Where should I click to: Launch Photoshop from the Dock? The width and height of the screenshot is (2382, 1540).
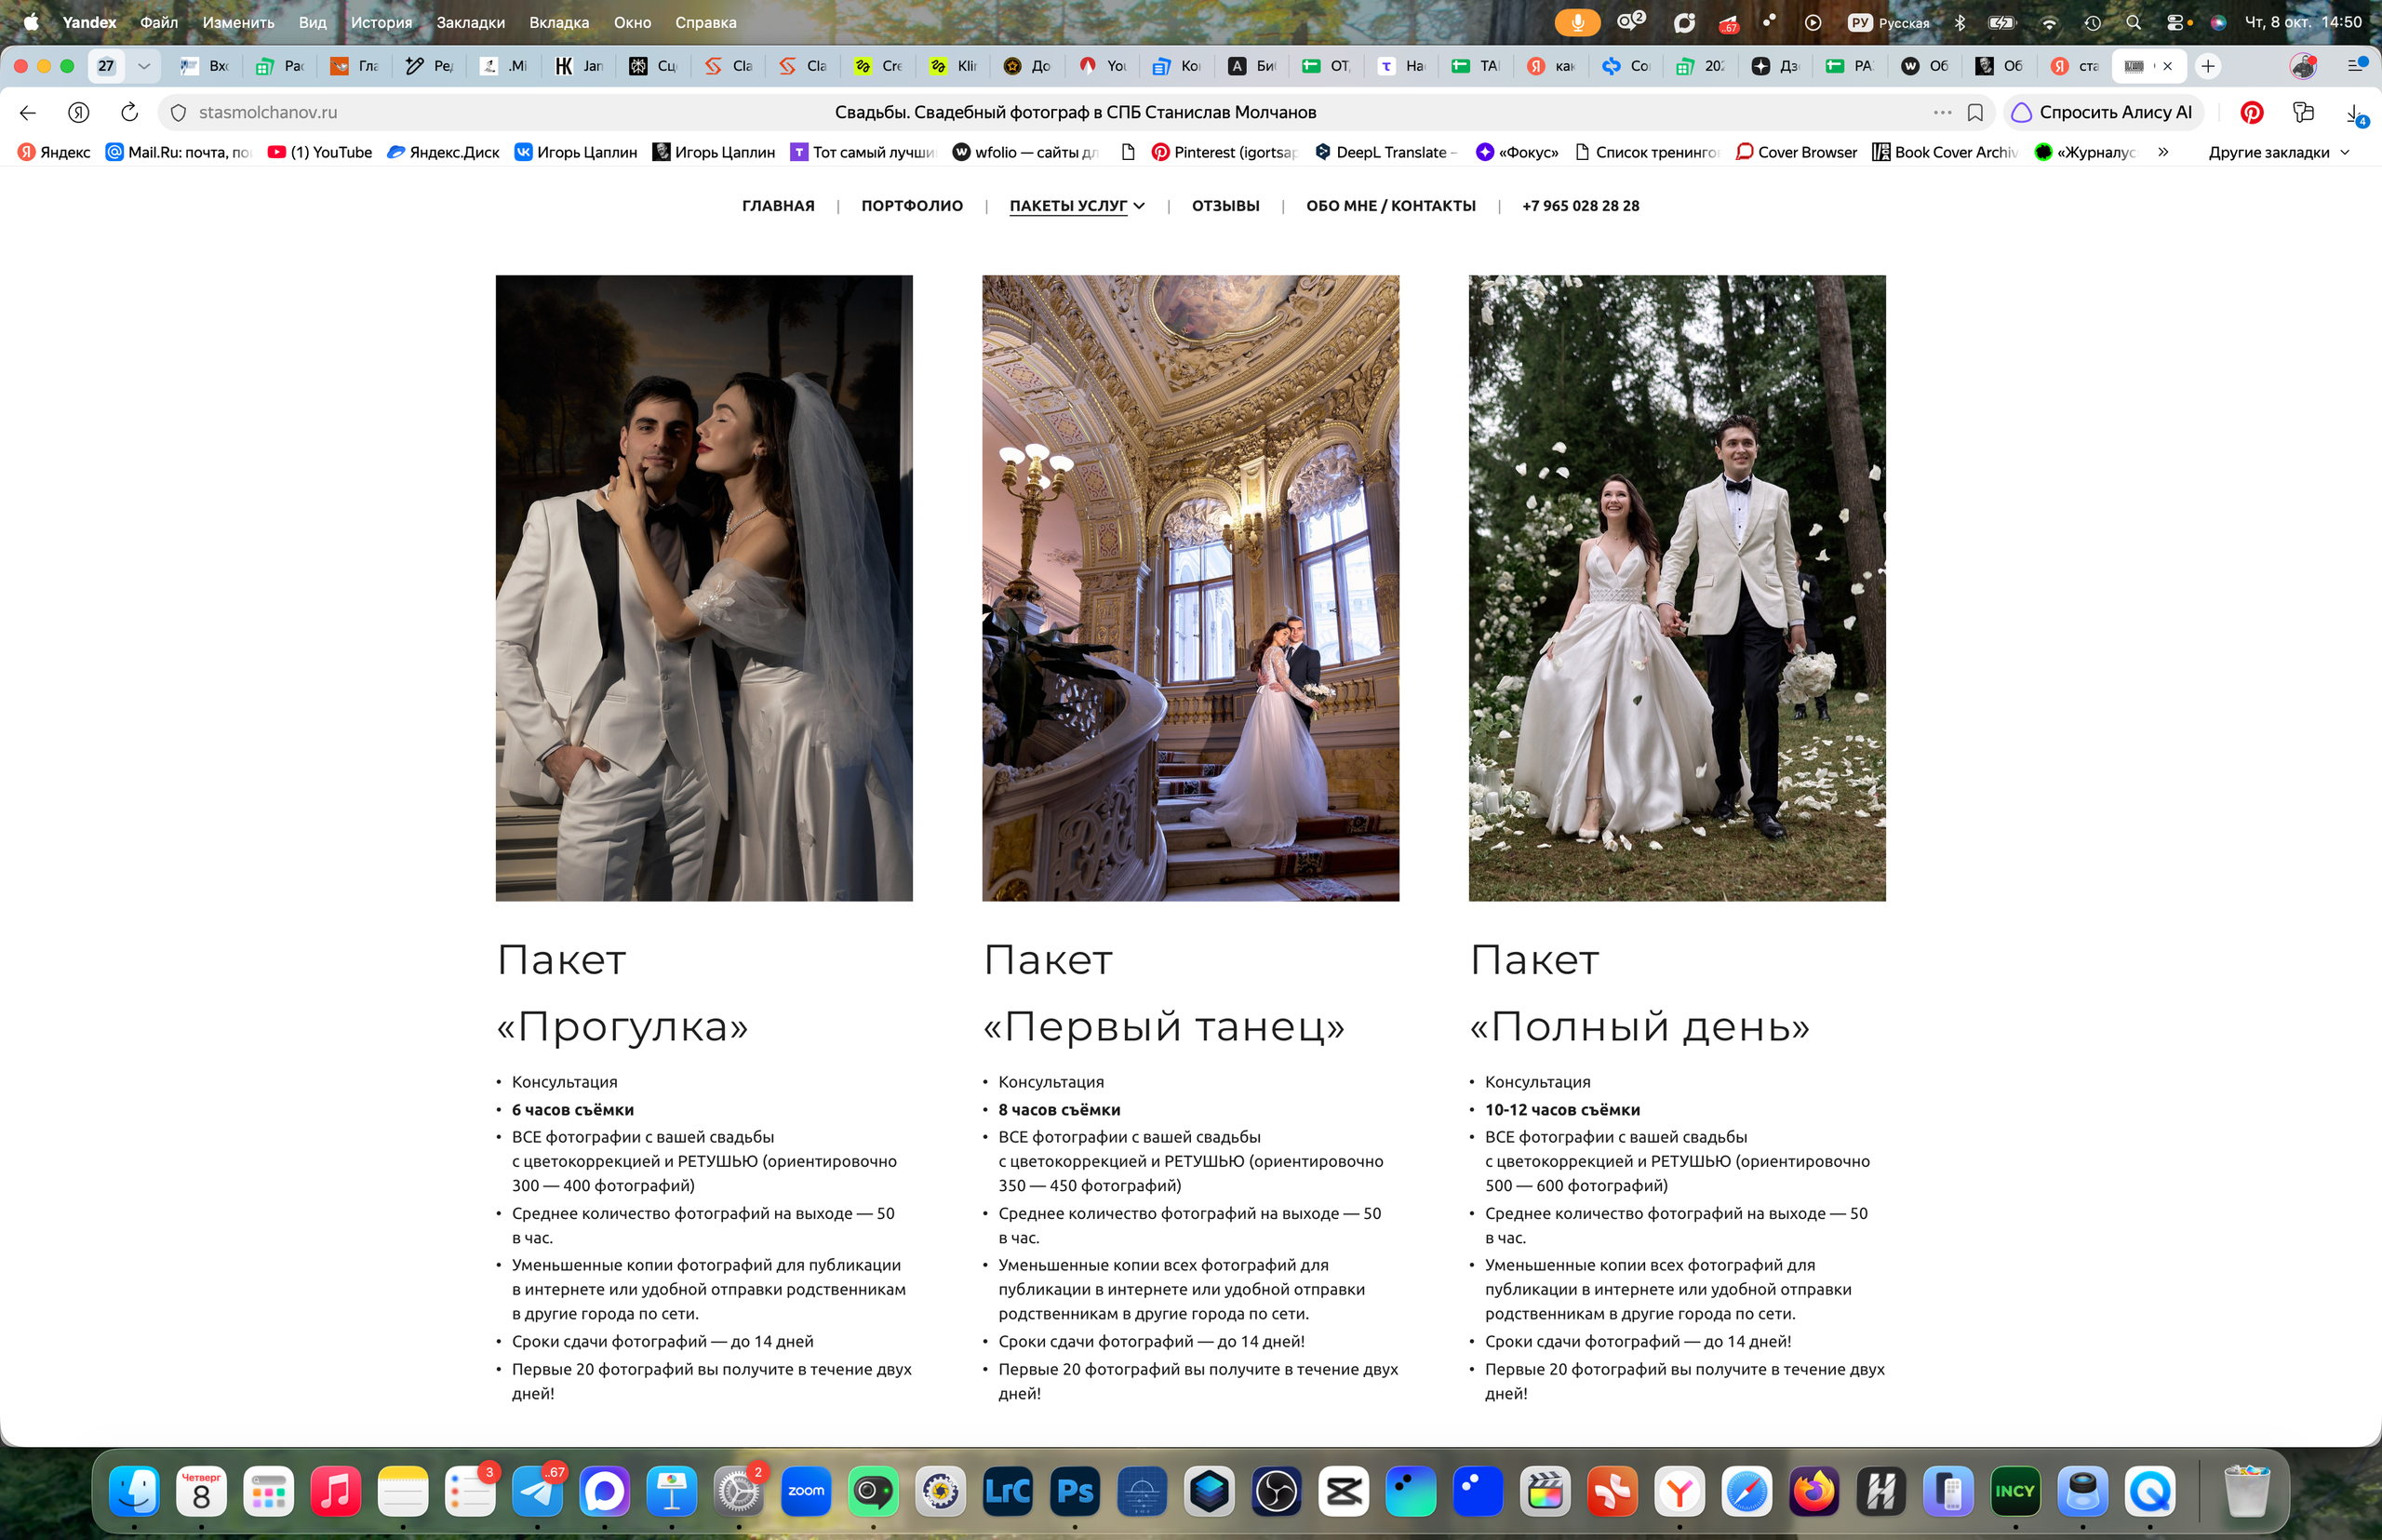[1074, 1491]
